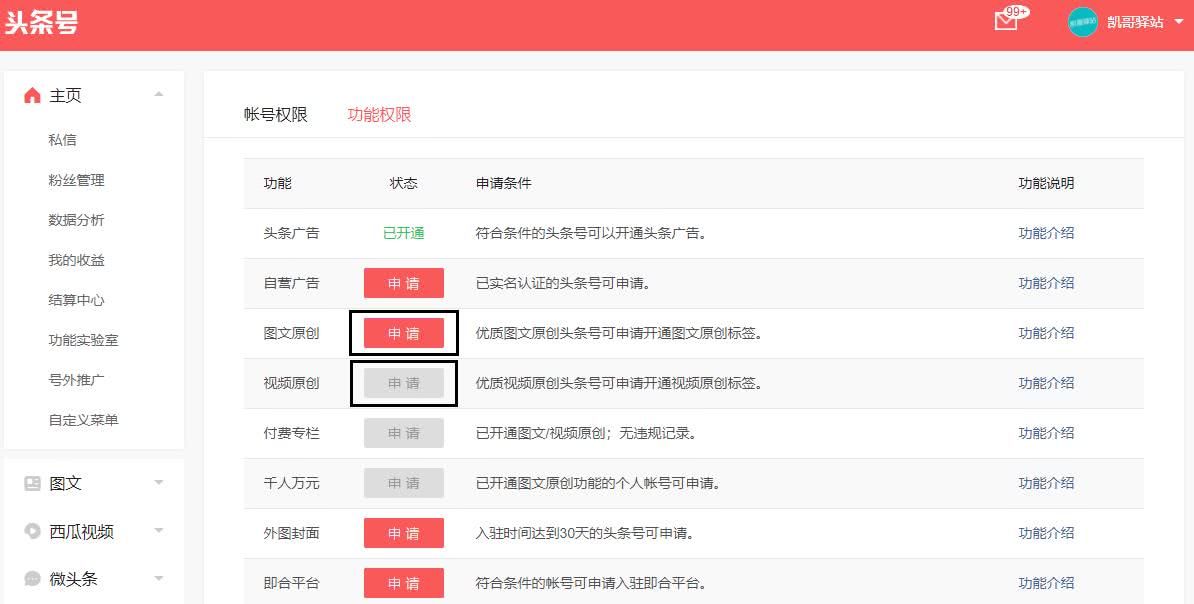
Task: Open 自定义菜单 in the sidebar
Action: [x=84, y=420]
